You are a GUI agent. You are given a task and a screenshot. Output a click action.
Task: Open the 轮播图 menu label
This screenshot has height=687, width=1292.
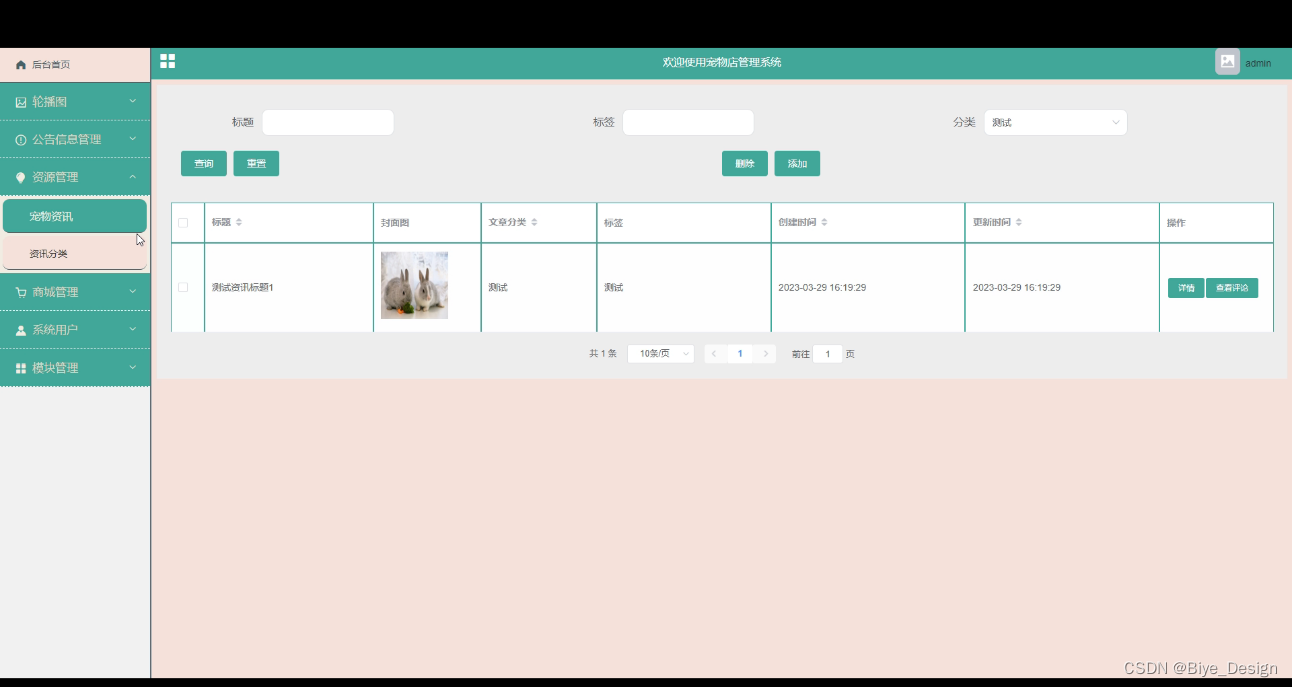pyautogui.click(x=50, y=102)
